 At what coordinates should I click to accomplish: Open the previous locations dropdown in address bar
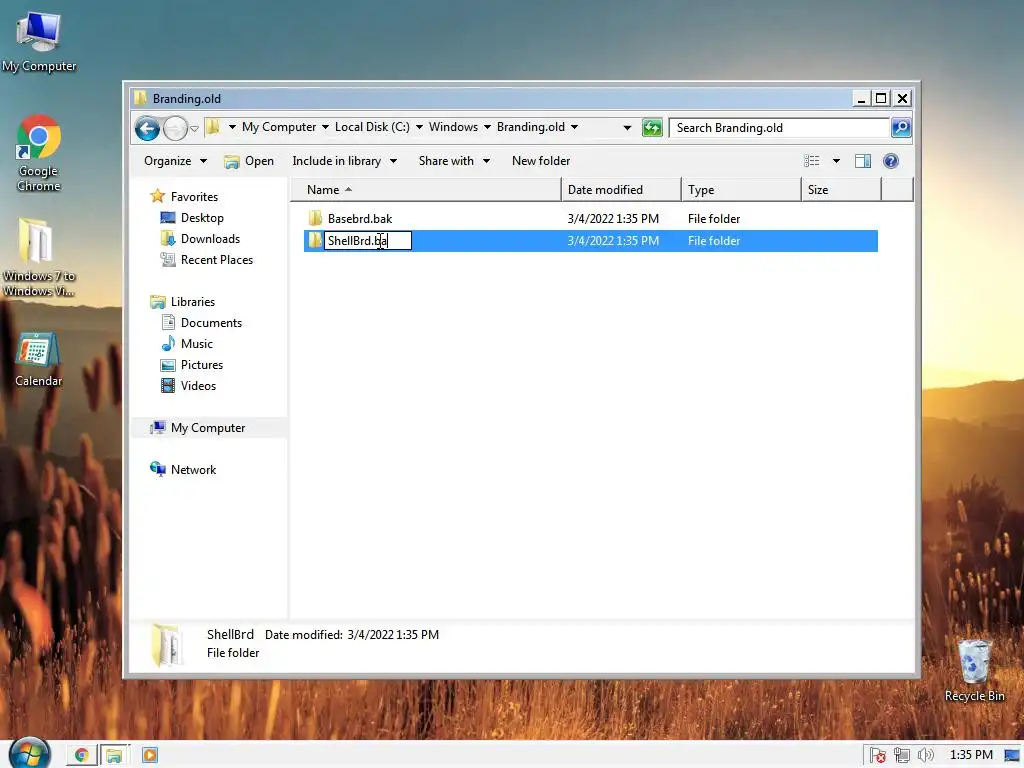coord(627,127)
